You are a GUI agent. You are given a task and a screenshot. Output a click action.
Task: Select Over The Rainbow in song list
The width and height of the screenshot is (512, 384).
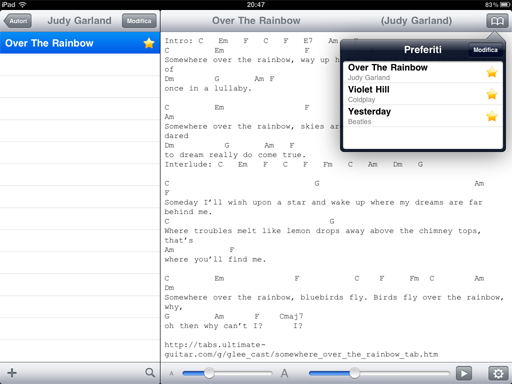pyautogui.click(x=80, y=43)
